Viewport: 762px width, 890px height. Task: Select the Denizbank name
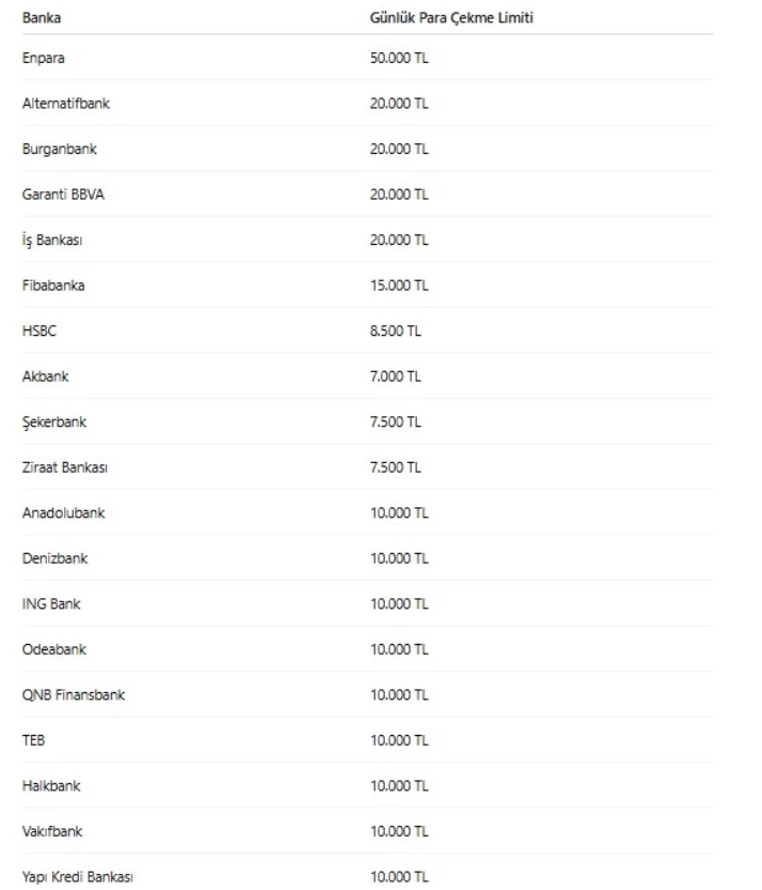tap(55, 558)
